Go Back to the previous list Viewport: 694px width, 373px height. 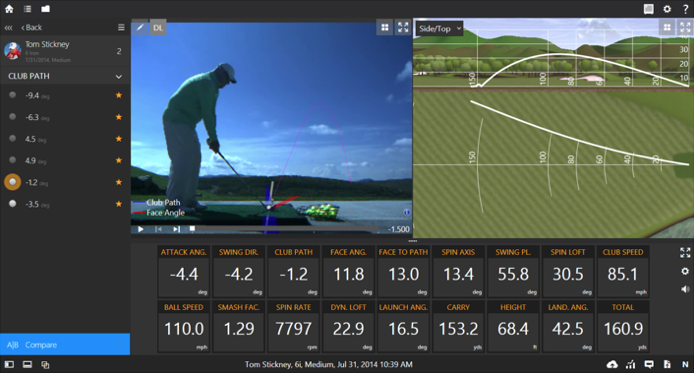click(x=31, y=27)
